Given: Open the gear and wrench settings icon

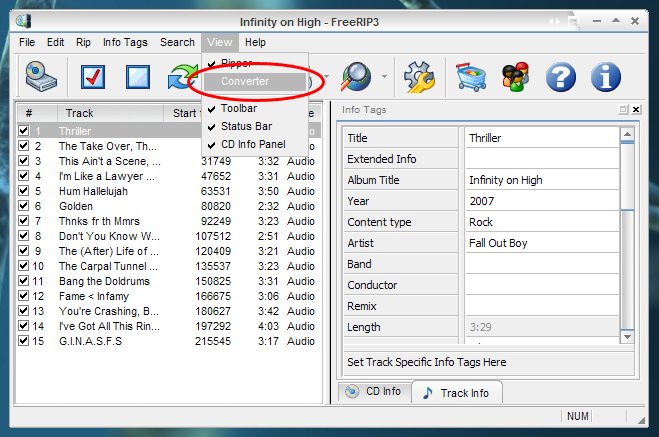Looking at the screenshot, I should [419, 76].
